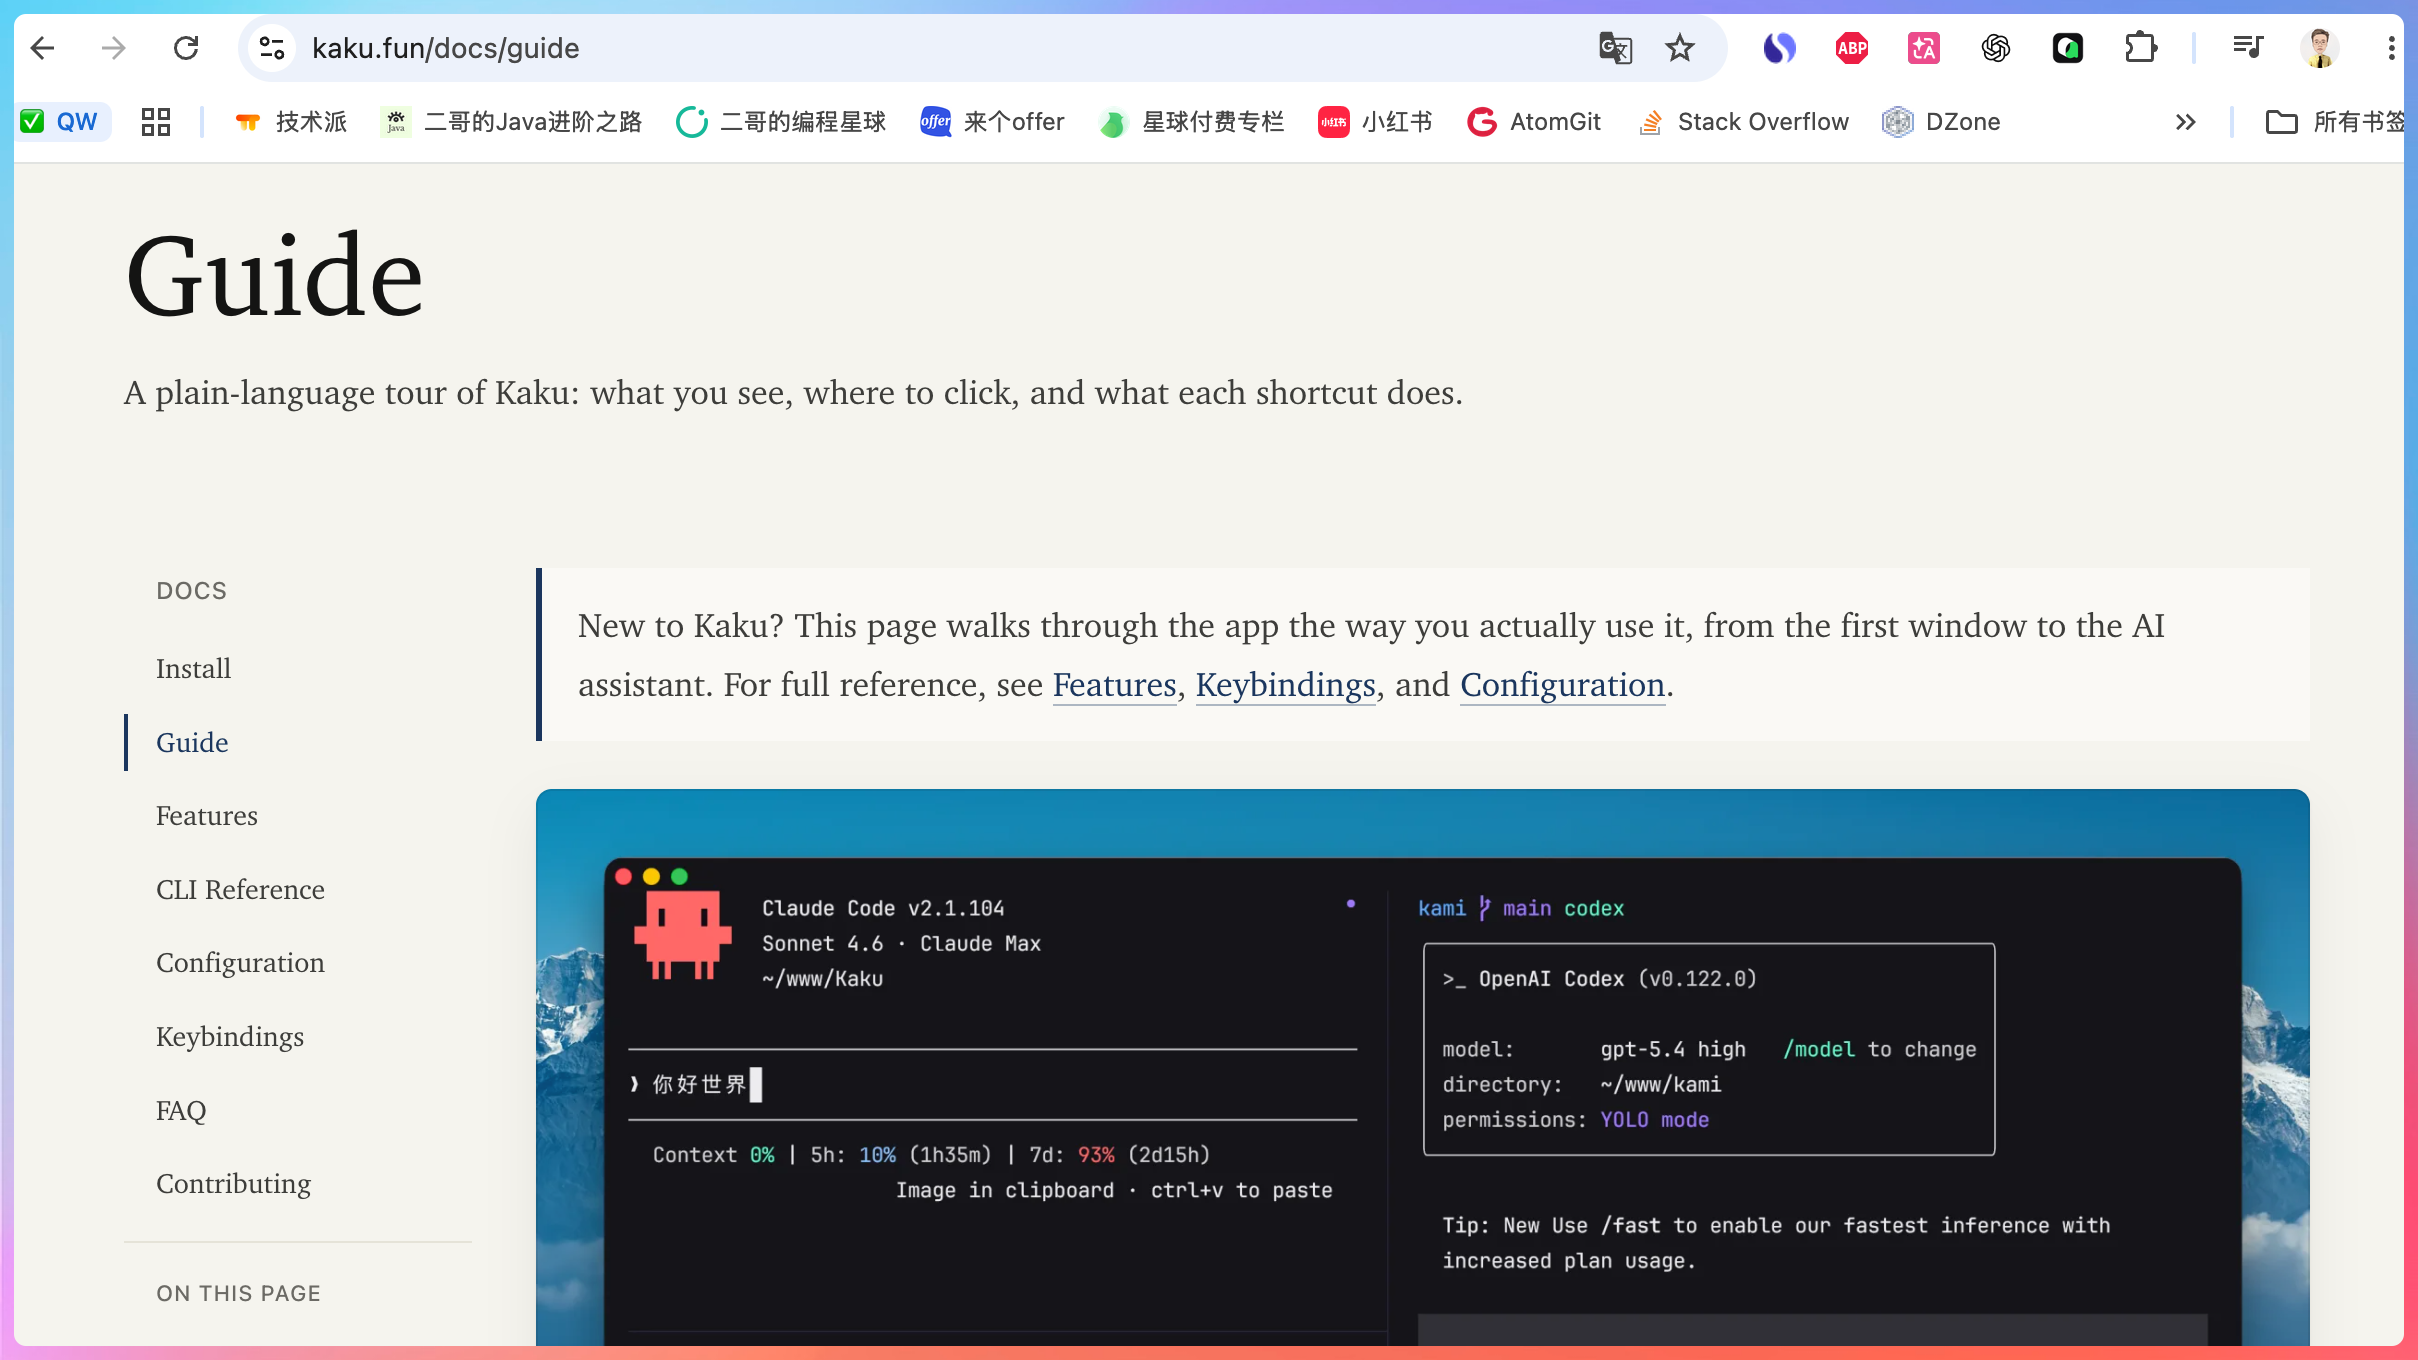The image size is (2418, 1360).
Task: Select Guide in the docs sidebar
Action: point(192,742)
